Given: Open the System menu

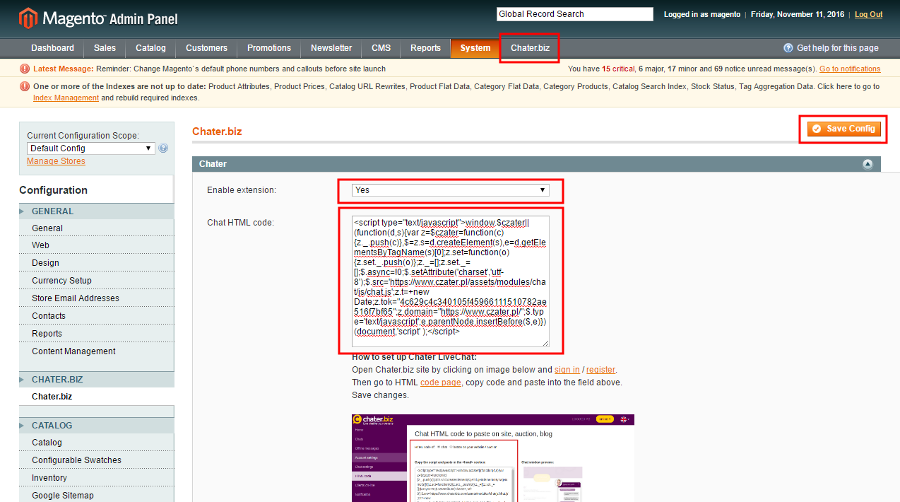Looking at the screenshot, I should pyautogui.click(x=475, y=48).
